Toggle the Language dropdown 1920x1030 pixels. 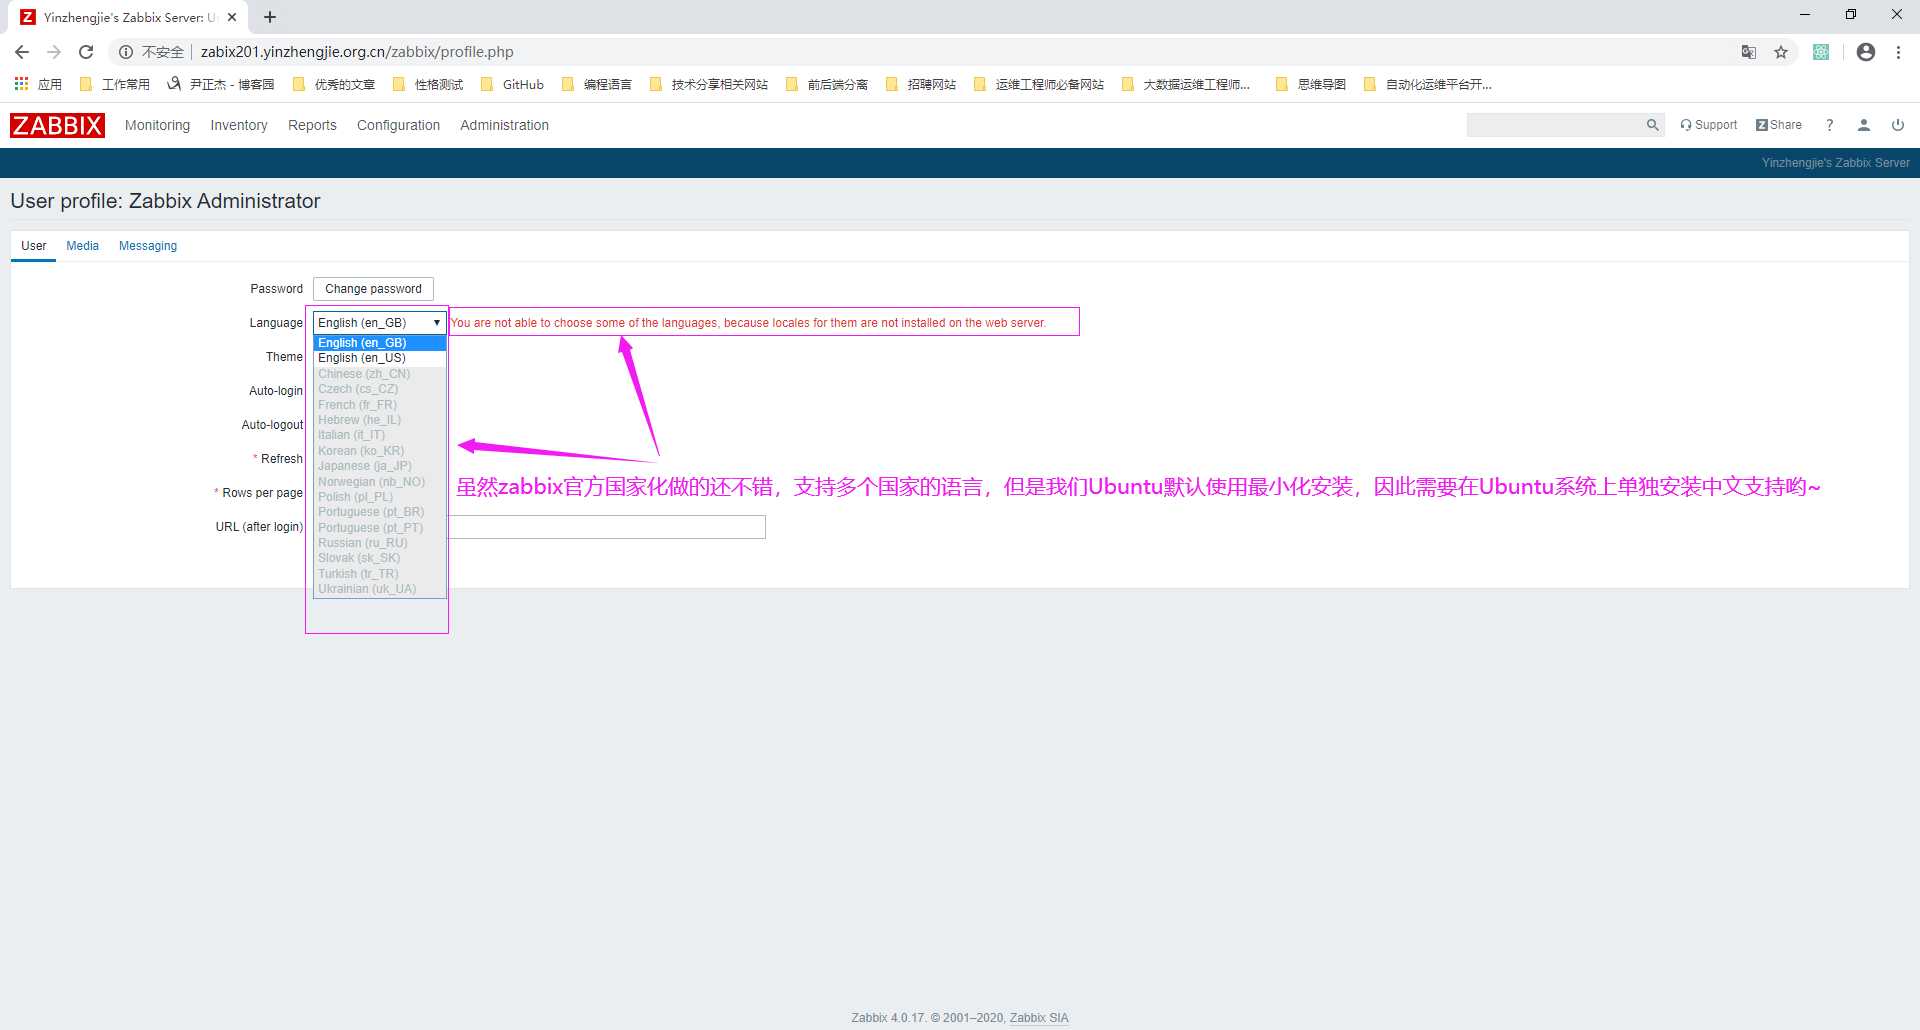(x=379, y=323)
